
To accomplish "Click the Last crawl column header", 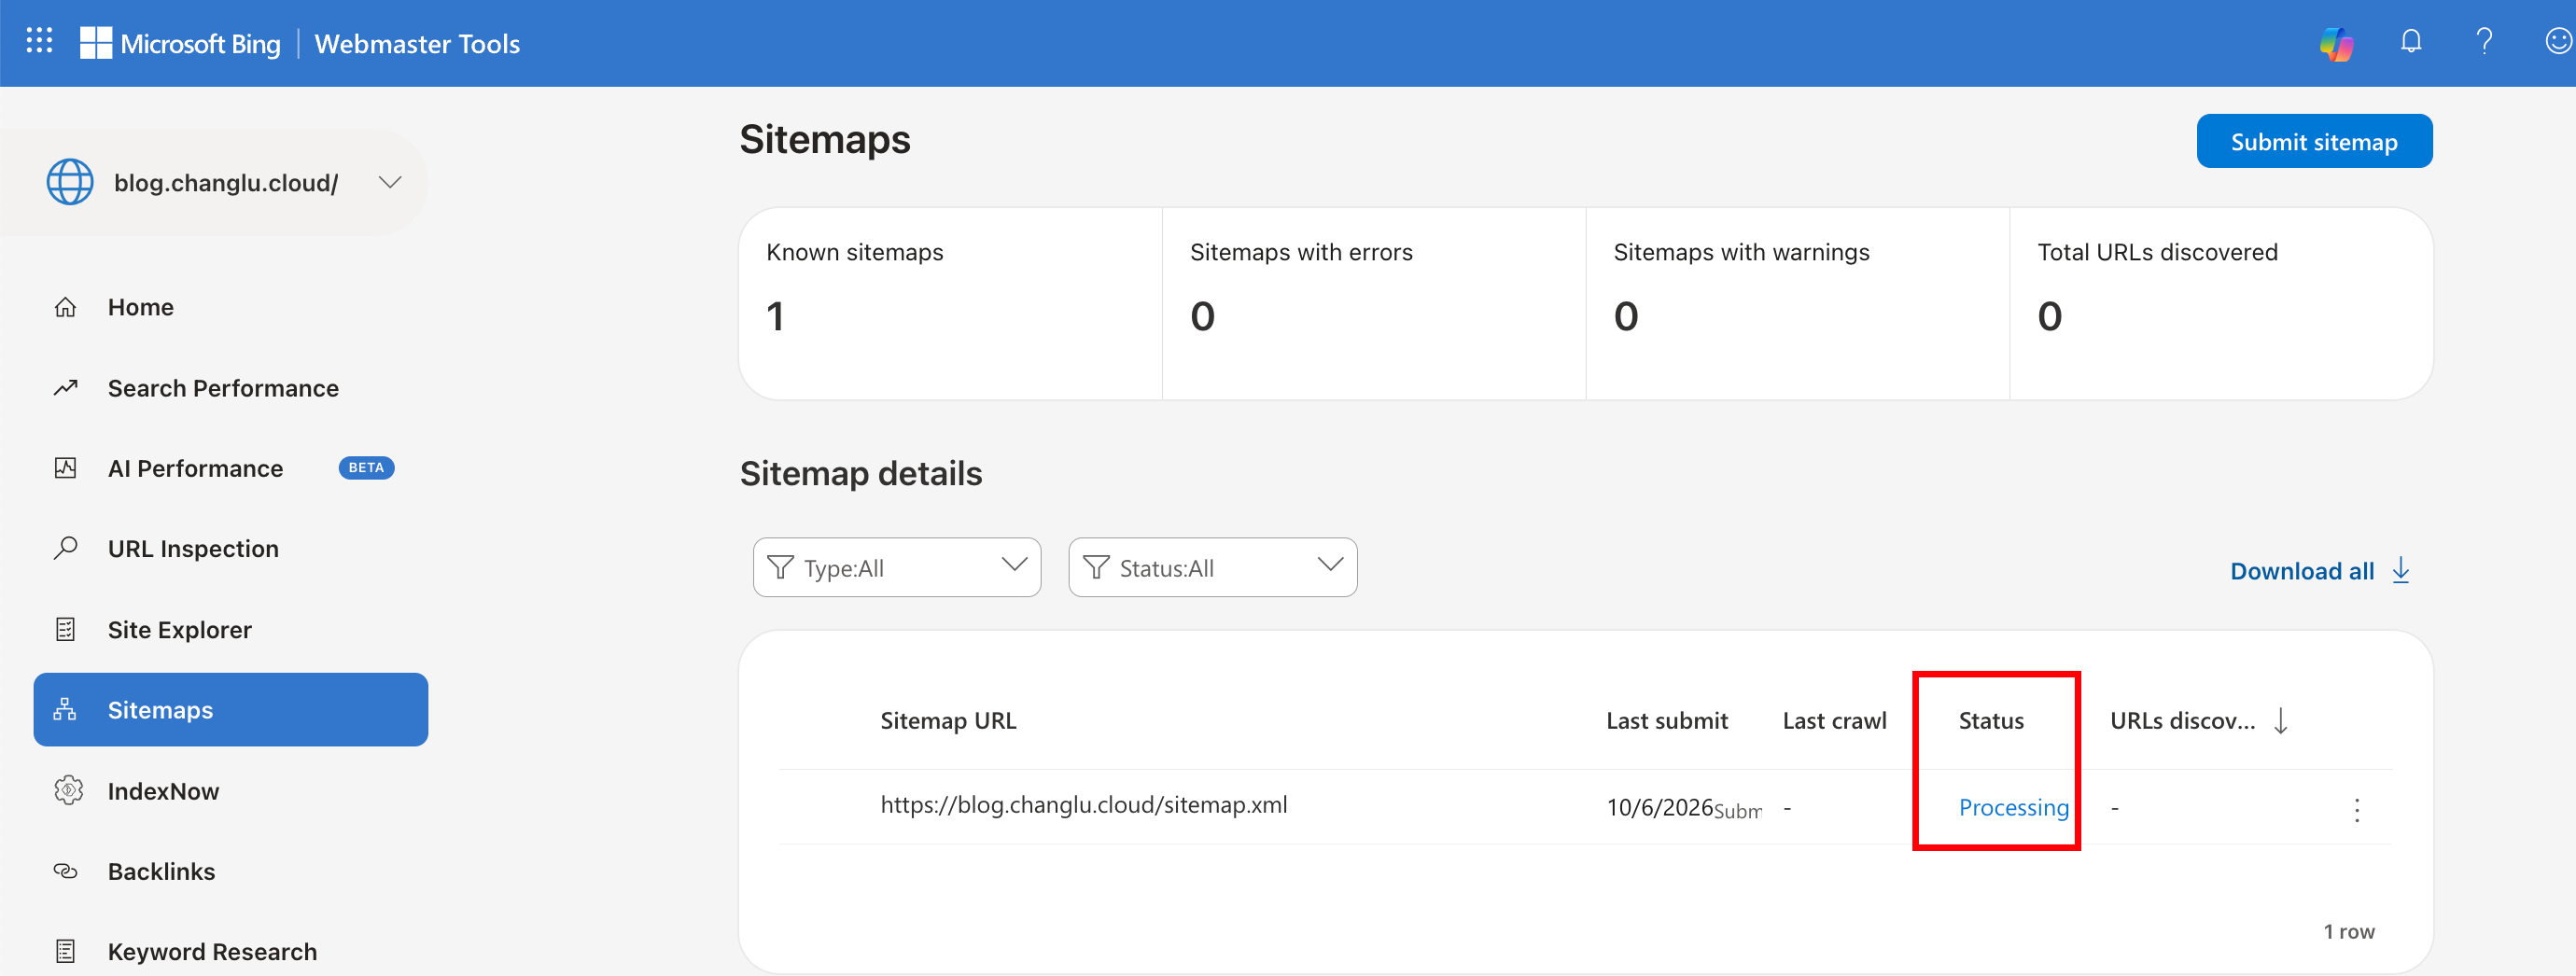I will pos(1834,720).
